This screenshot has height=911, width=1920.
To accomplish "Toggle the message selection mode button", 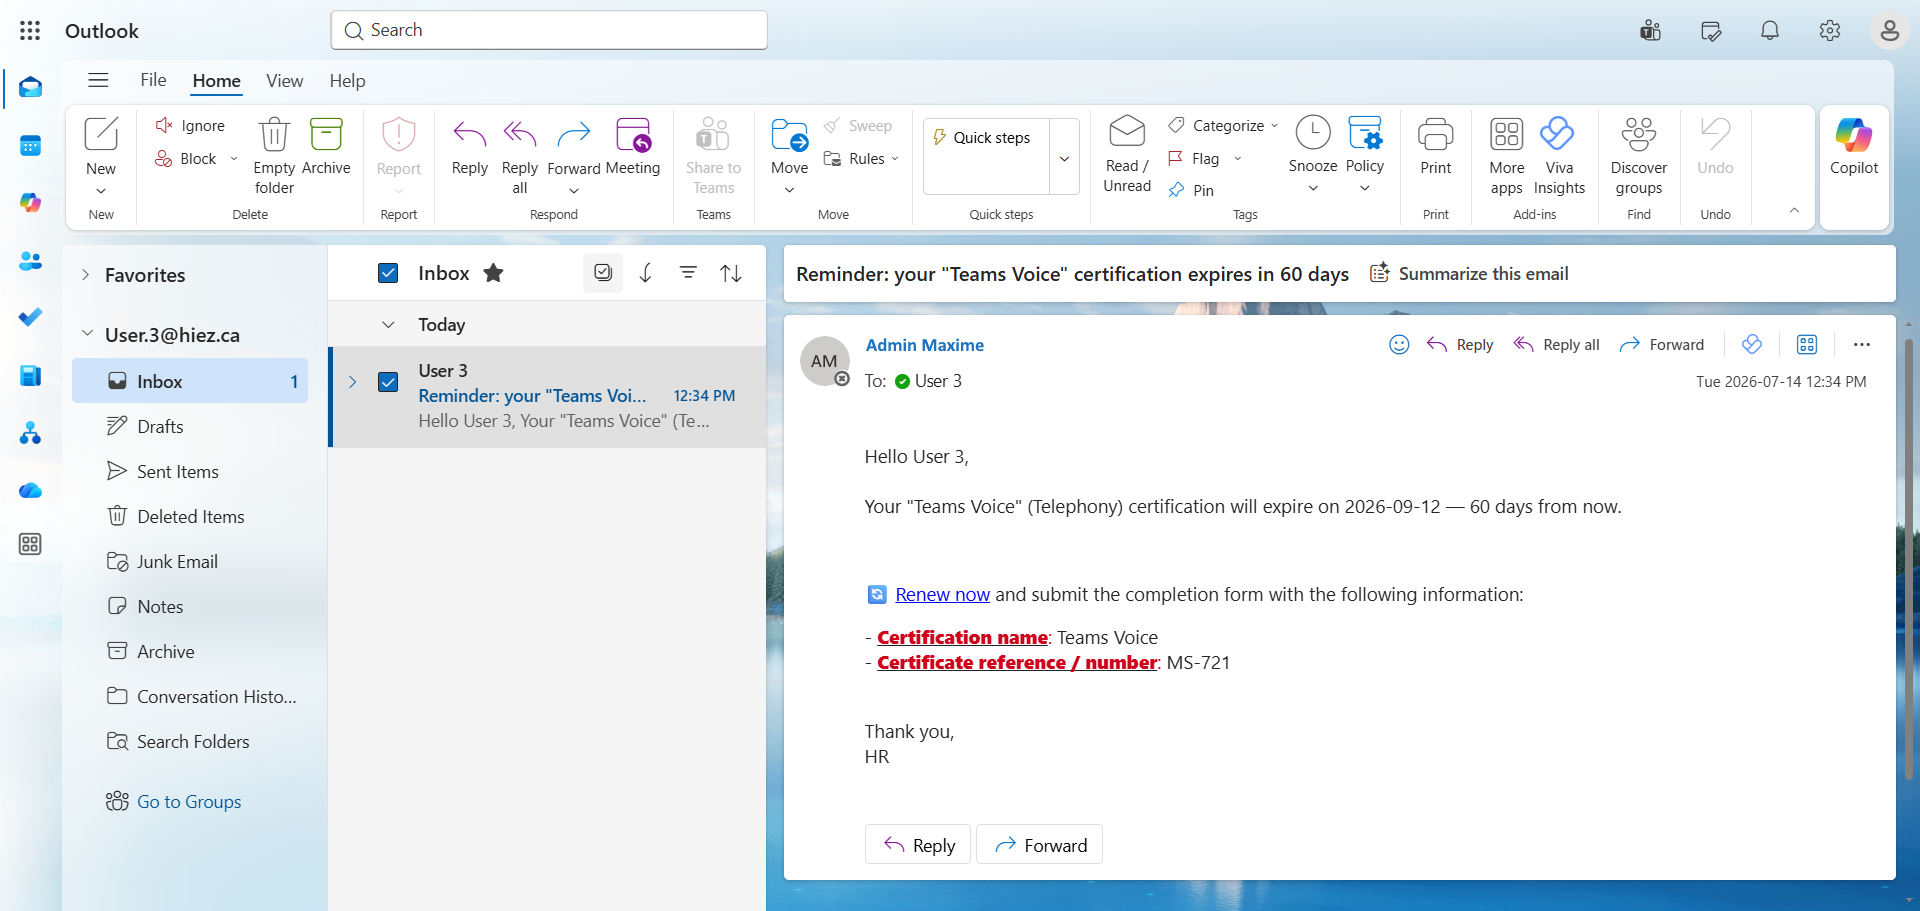I will (x=603, y=273).
